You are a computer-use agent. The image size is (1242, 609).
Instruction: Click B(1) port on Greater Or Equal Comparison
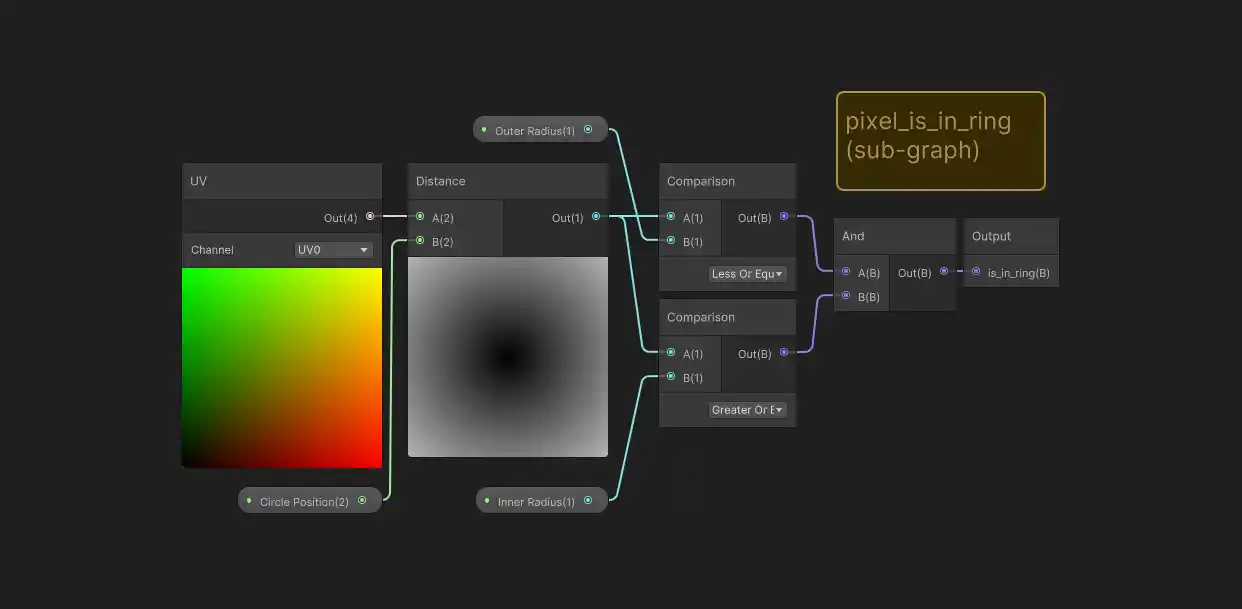click(x=671, y=377)
